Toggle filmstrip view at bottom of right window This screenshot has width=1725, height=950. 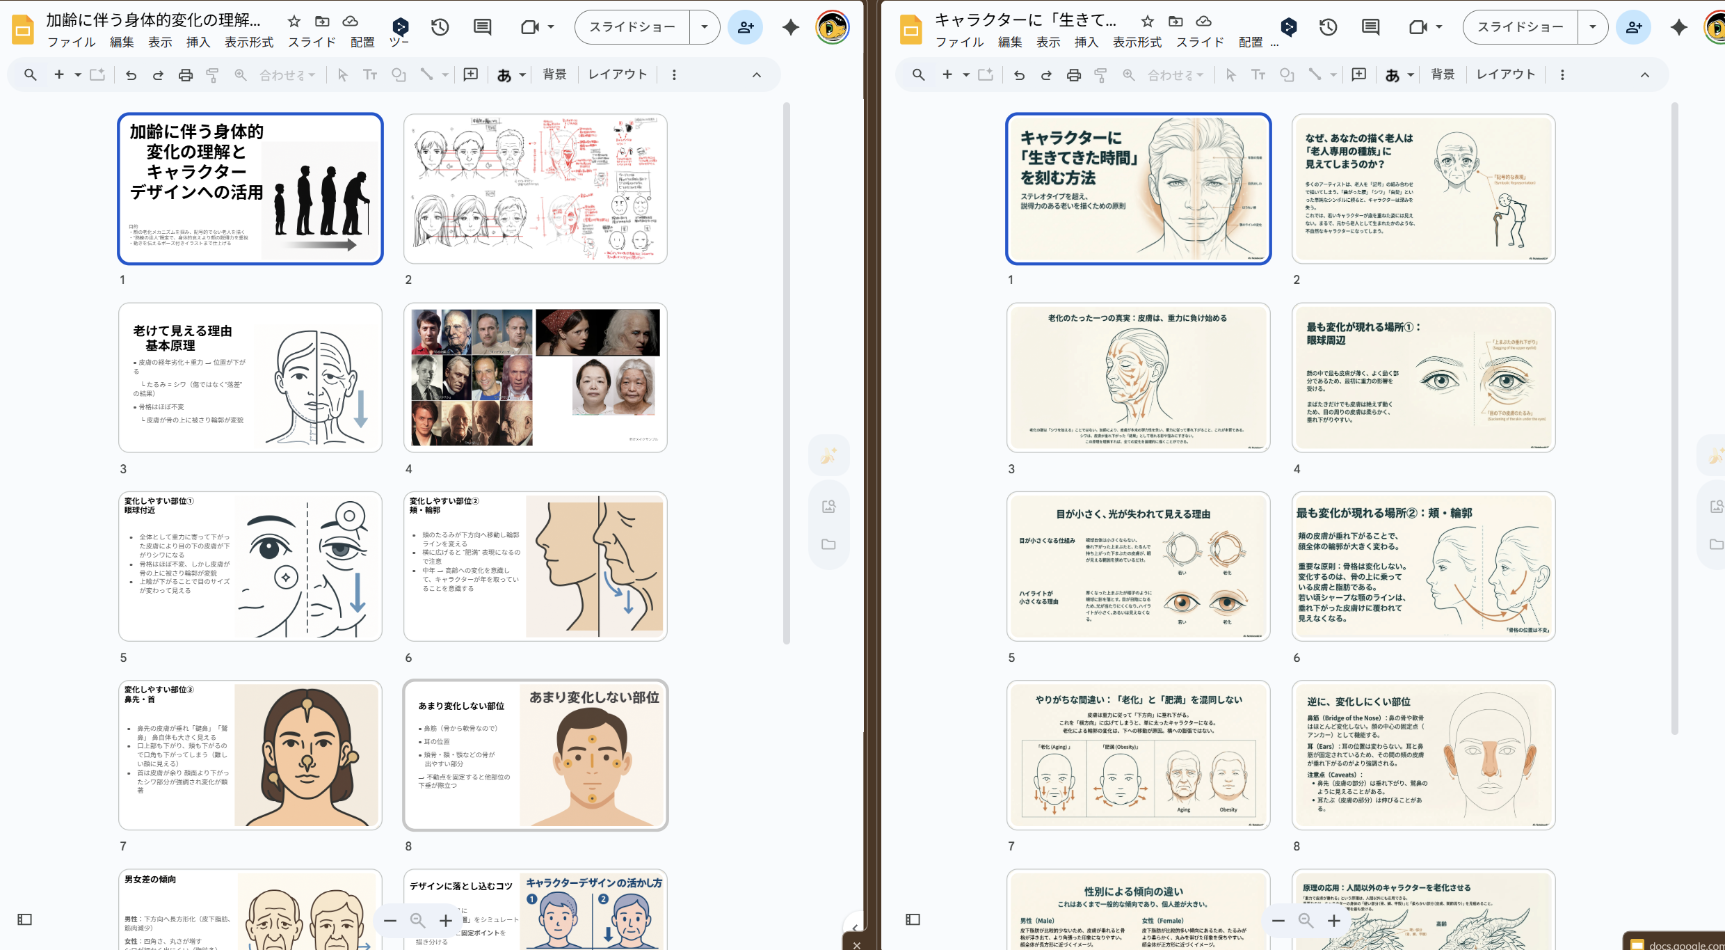coord(913,919)
